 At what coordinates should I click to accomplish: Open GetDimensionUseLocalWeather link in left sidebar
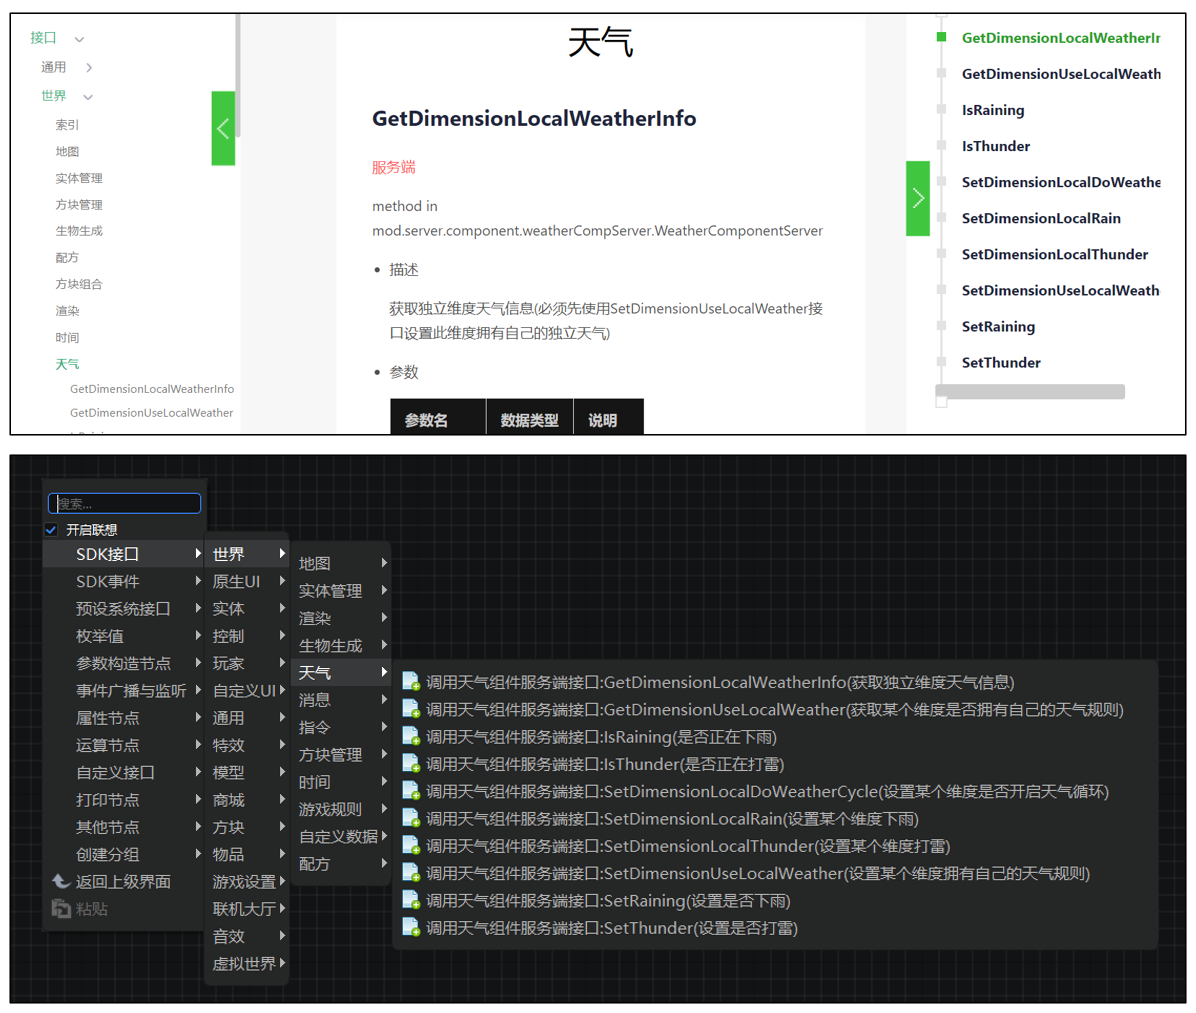[151, 413]
